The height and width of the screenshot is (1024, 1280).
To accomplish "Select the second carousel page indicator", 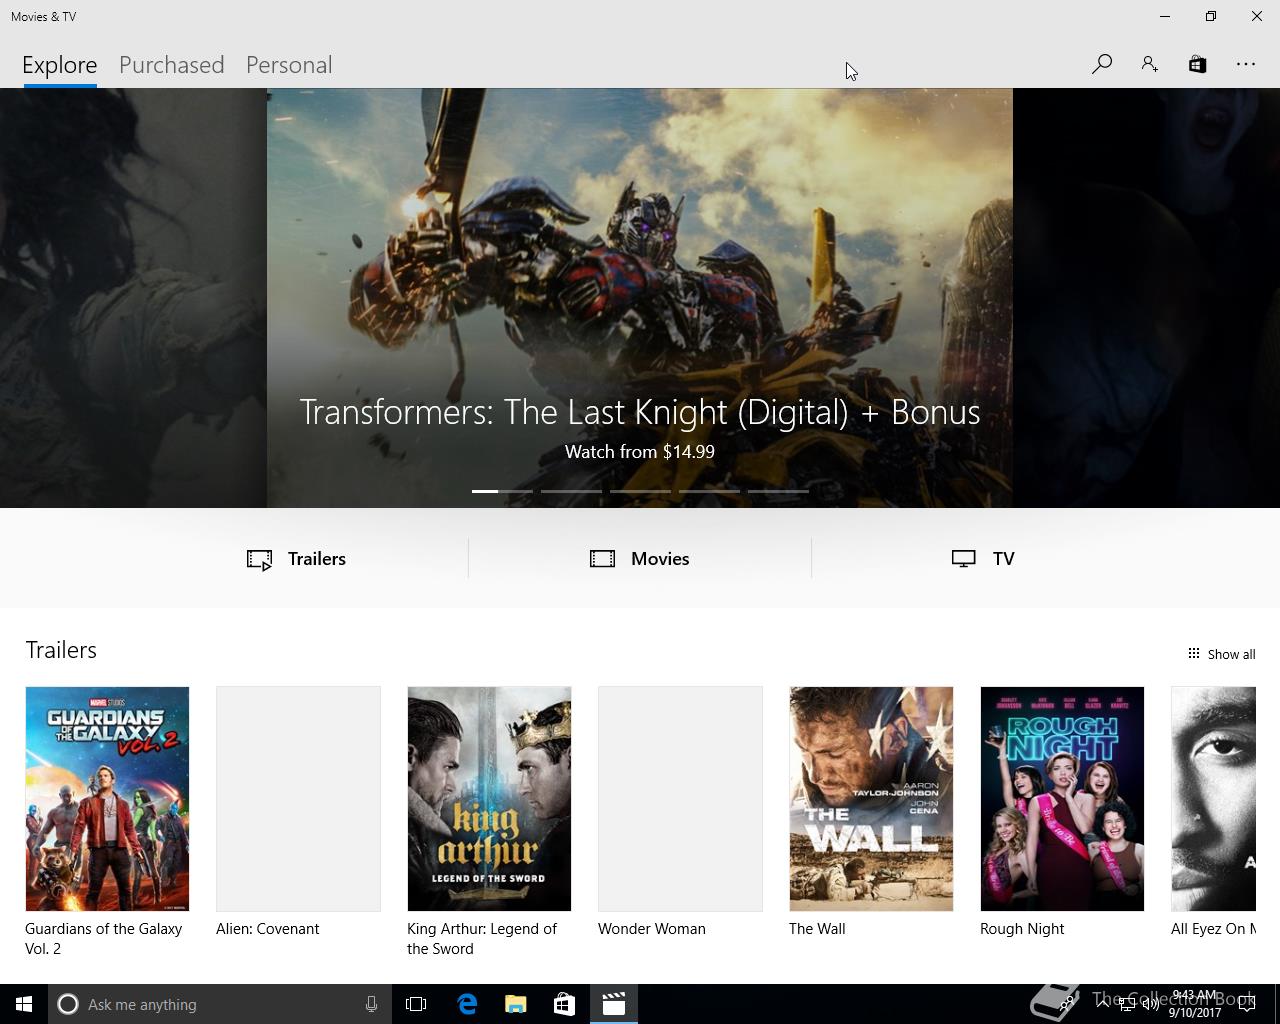I will pos(571,491).
